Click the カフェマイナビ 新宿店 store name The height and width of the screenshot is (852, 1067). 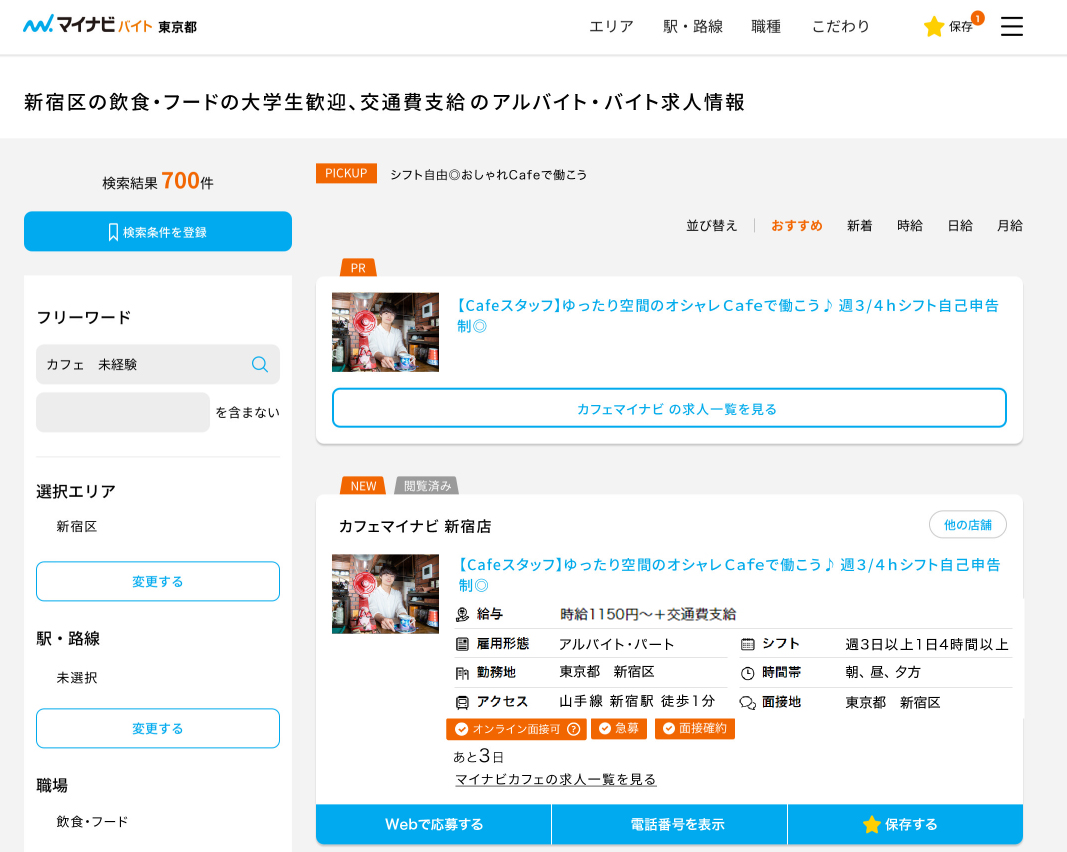415,526
